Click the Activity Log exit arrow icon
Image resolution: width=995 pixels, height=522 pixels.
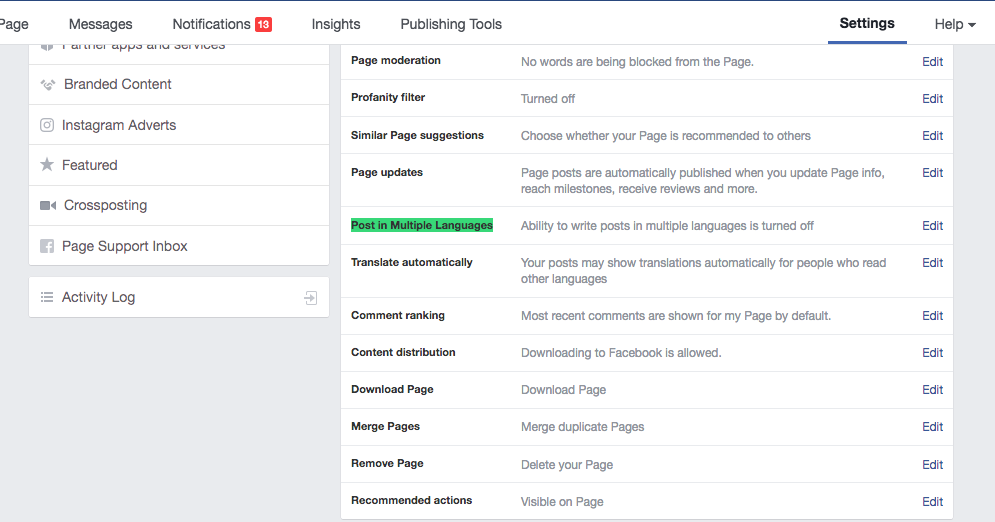(x=310, y=297)
